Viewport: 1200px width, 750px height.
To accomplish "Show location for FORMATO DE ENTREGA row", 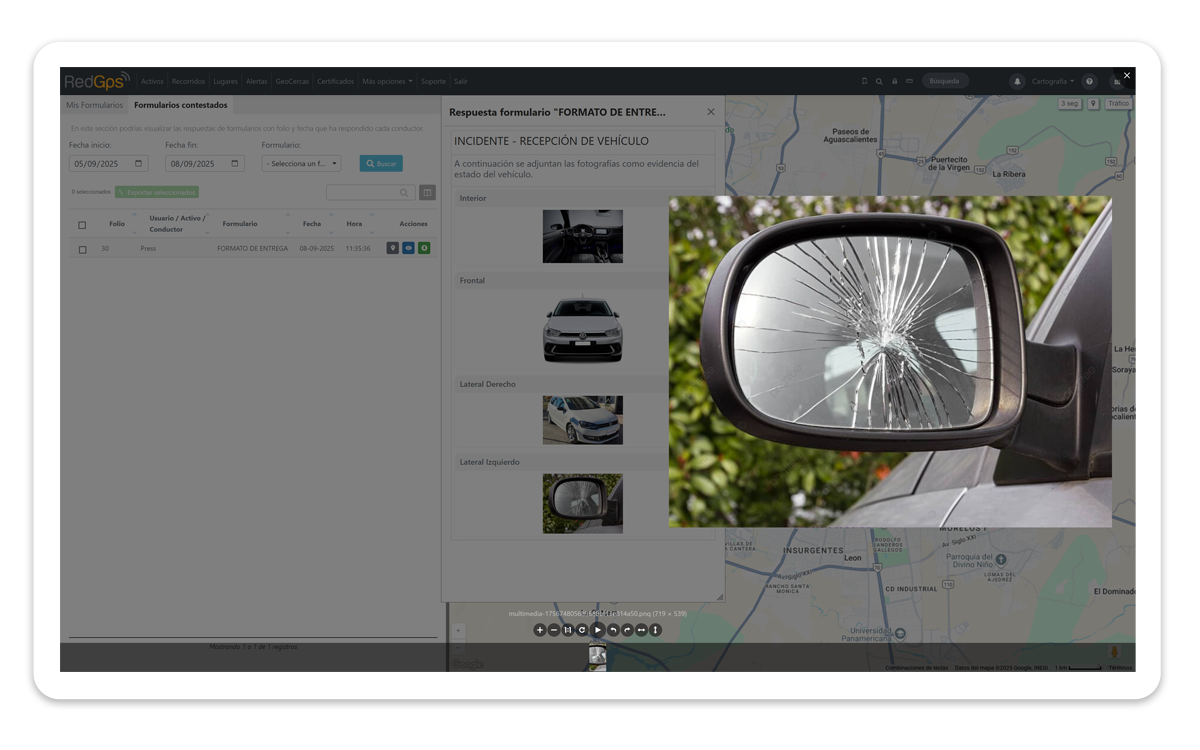I will [393, 248].
